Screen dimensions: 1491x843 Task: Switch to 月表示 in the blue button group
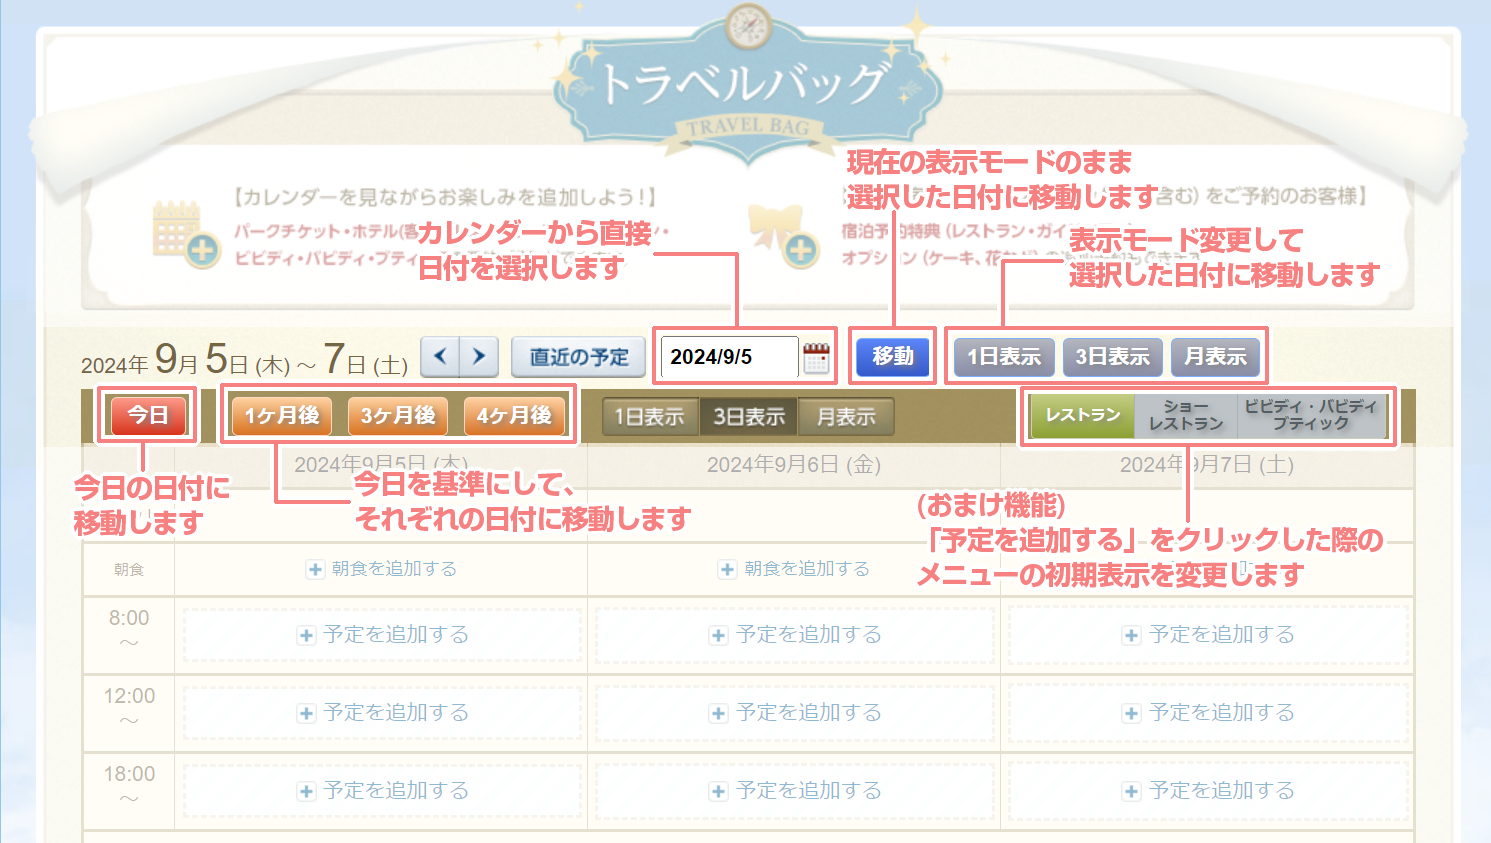pos(1215,357)
